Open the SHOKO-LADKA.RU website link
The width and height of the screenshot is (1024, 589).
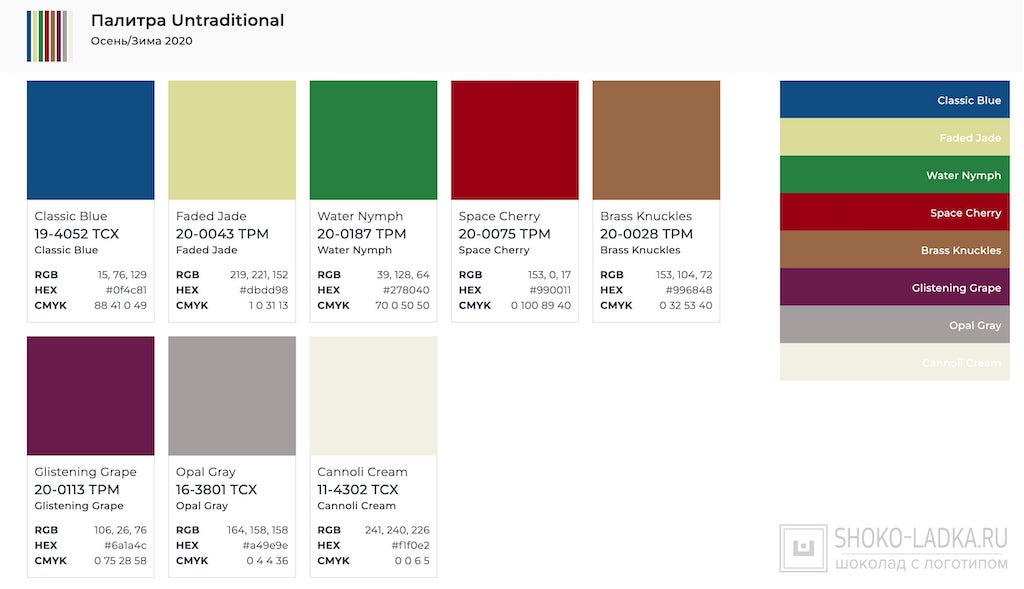click(x=920, y=539)
